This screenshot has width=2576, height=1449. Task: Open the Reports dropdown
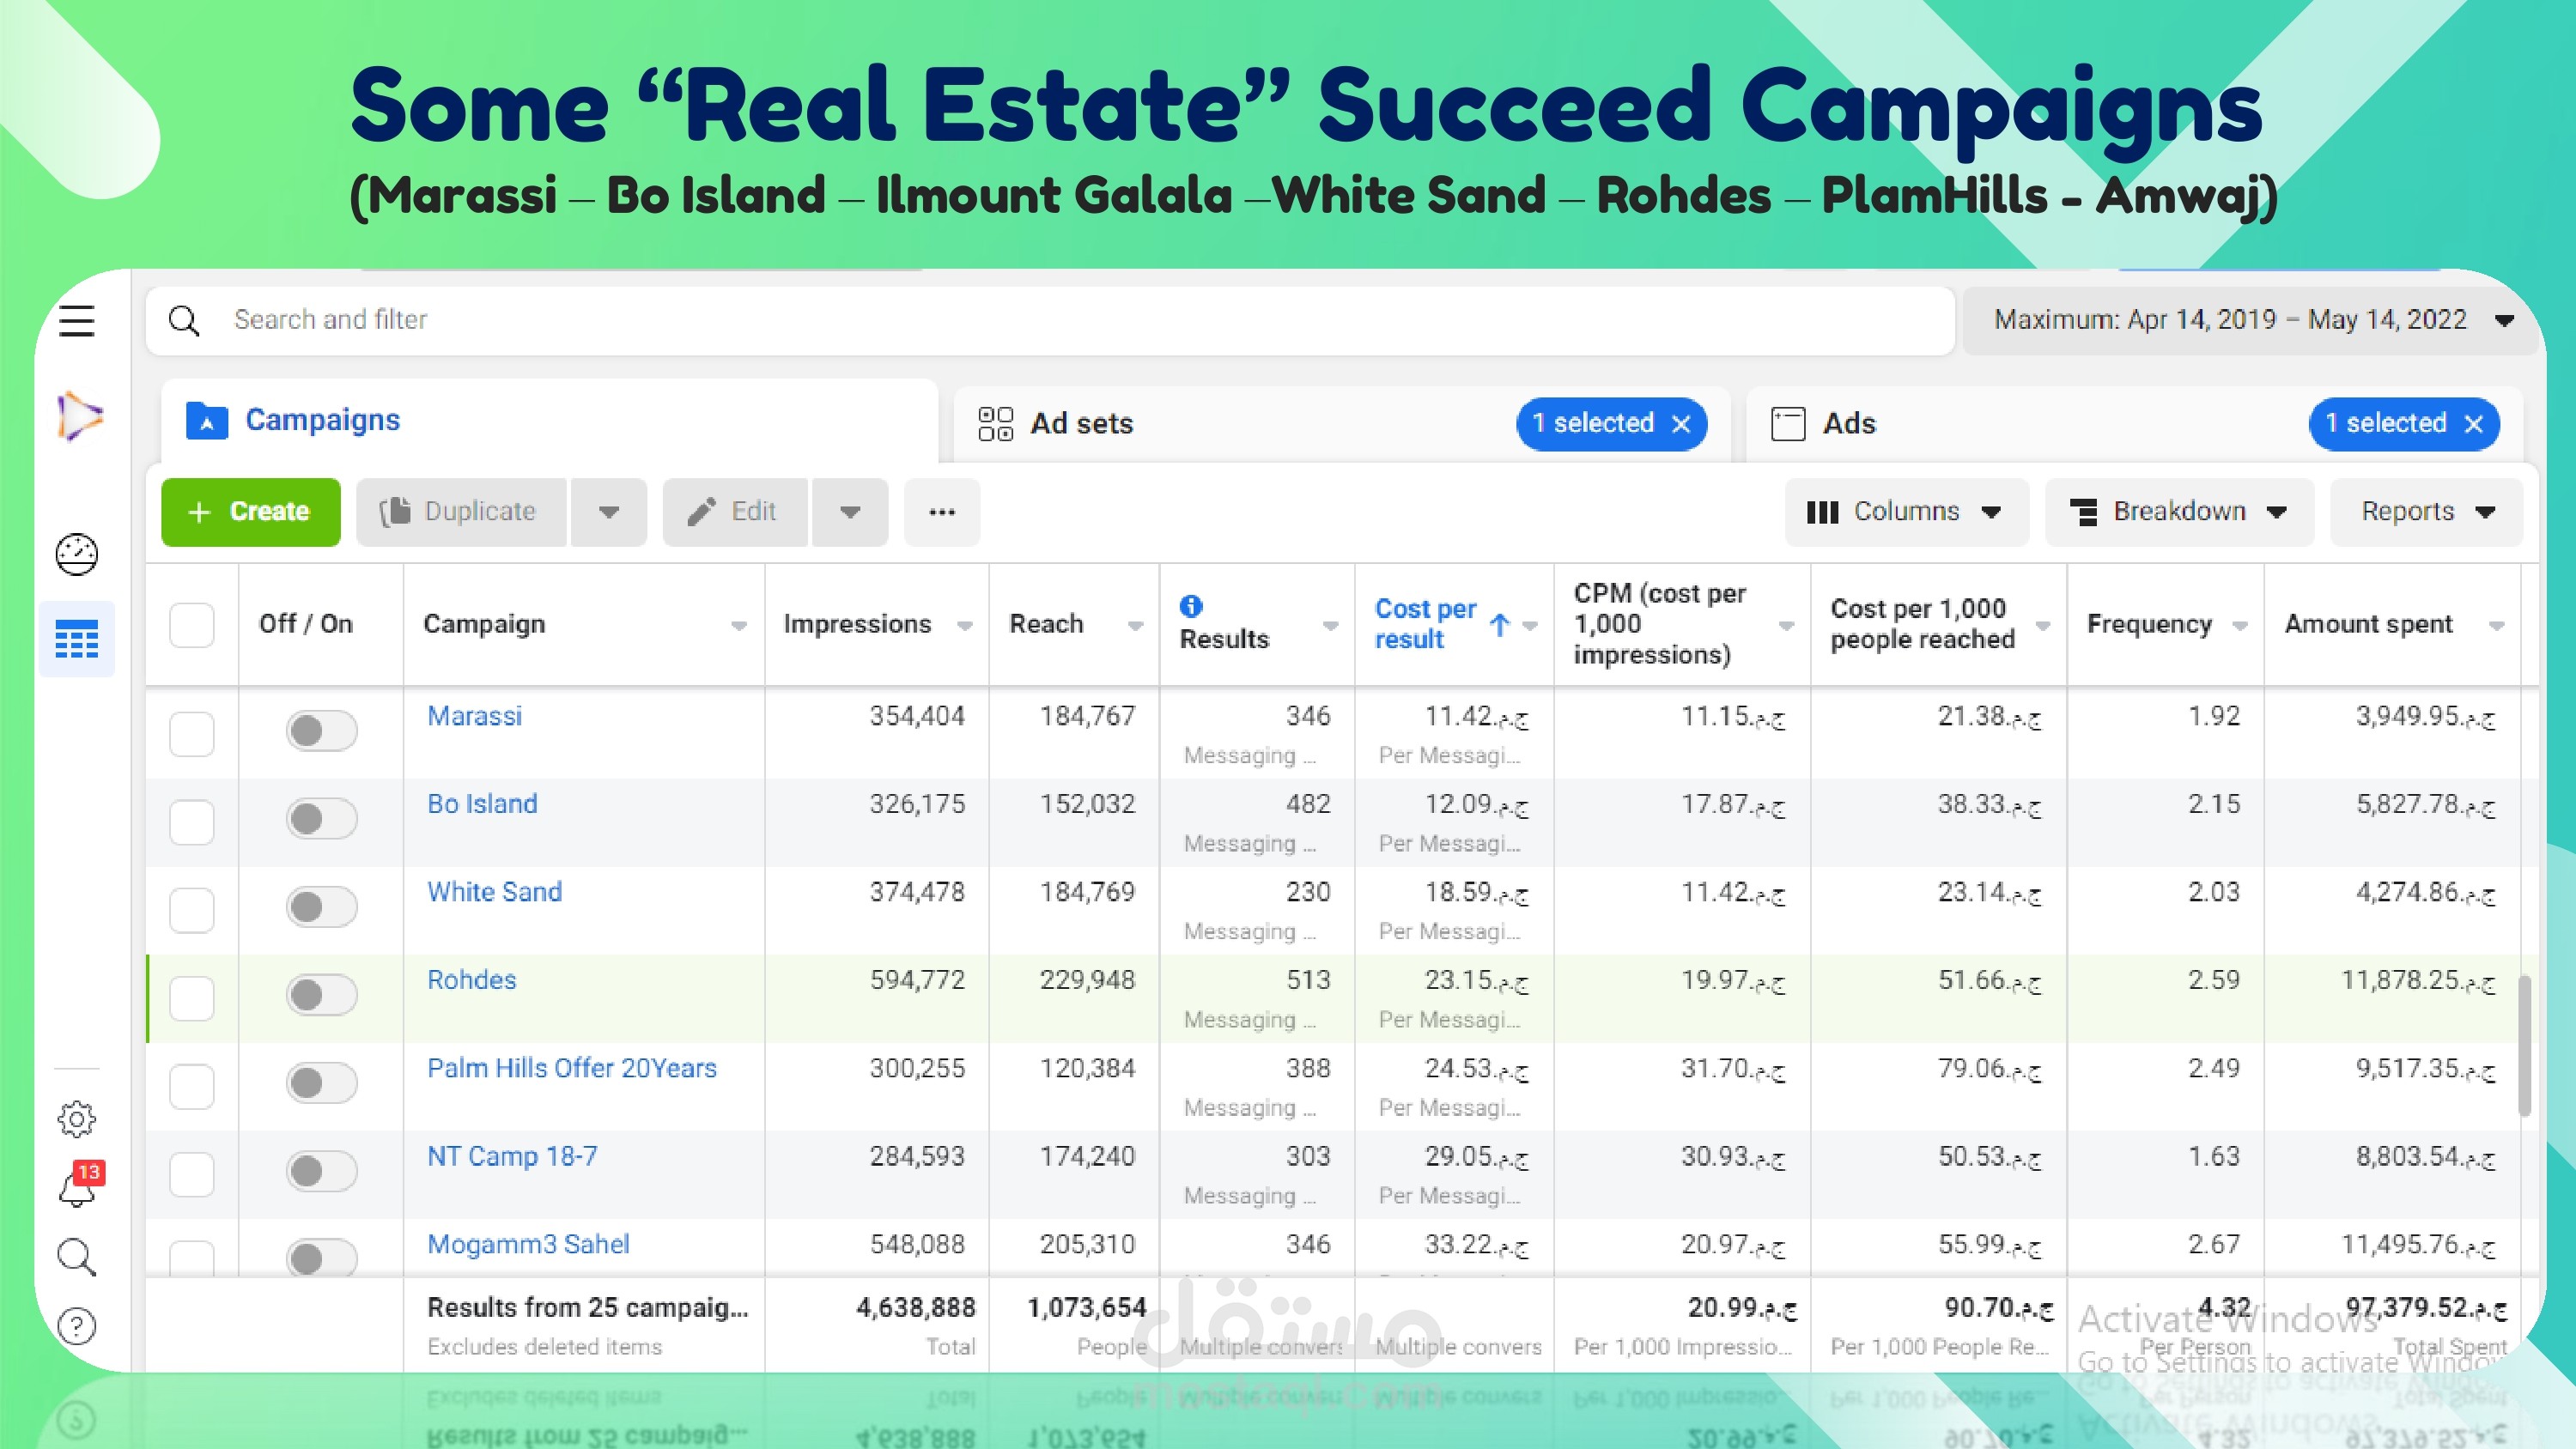tap(2427, 512)
